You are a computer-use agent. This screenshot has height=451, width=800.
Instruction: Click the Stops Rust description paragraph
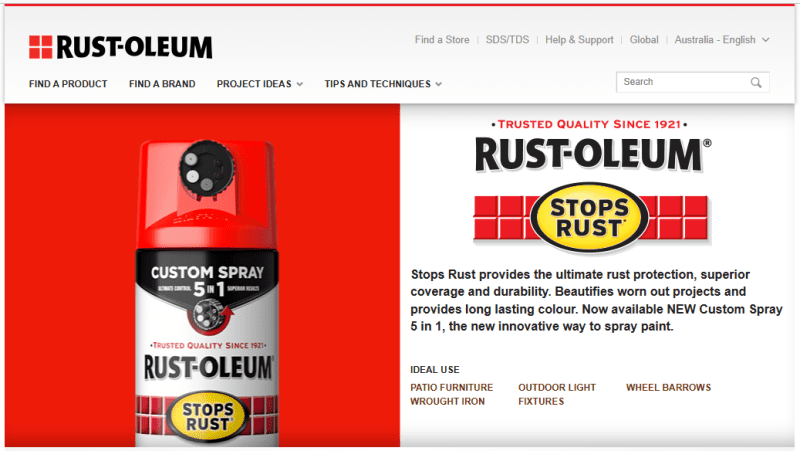[x=596, y=300]
